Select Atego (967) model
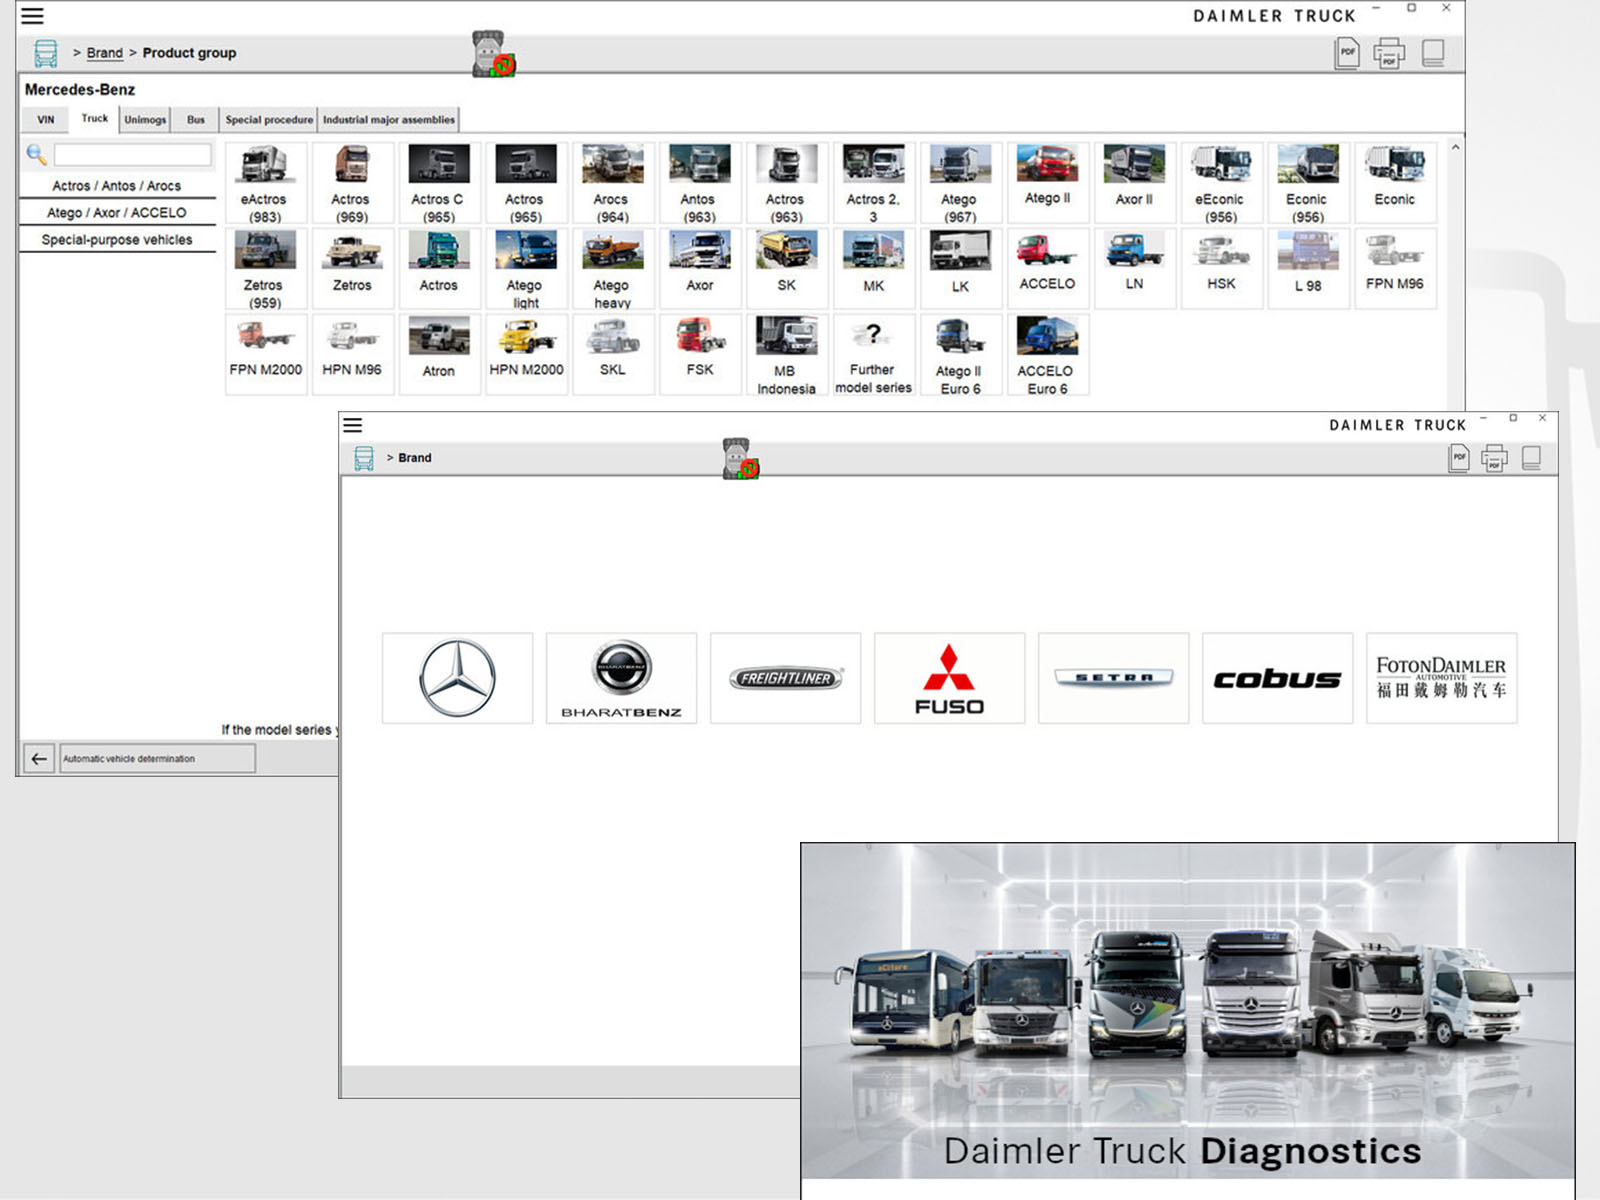The width and height of the screenshot is (1600, 1200). pyautogui.click(x=961, y=183)
